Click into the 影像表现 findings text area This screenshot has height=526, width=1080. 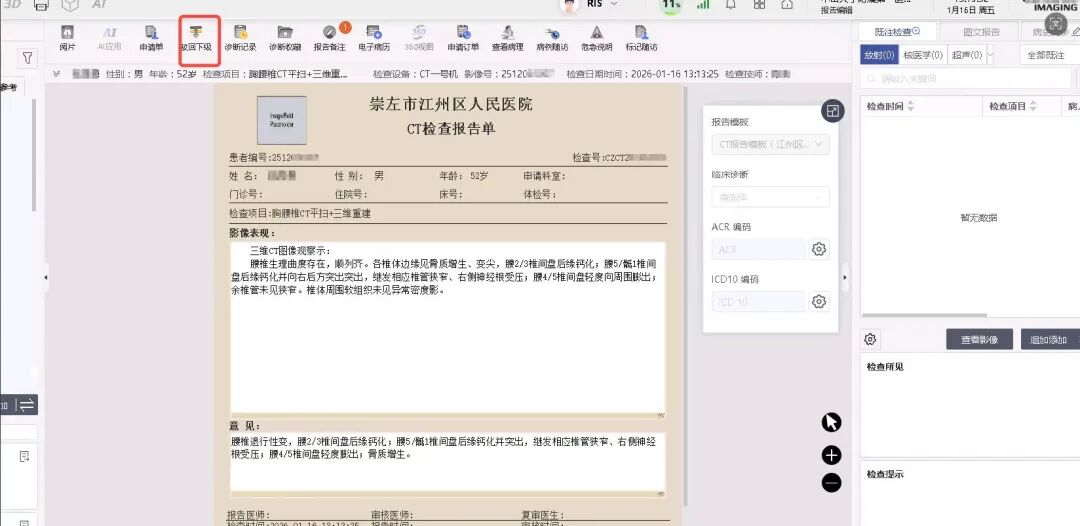(x=448, y=328)
